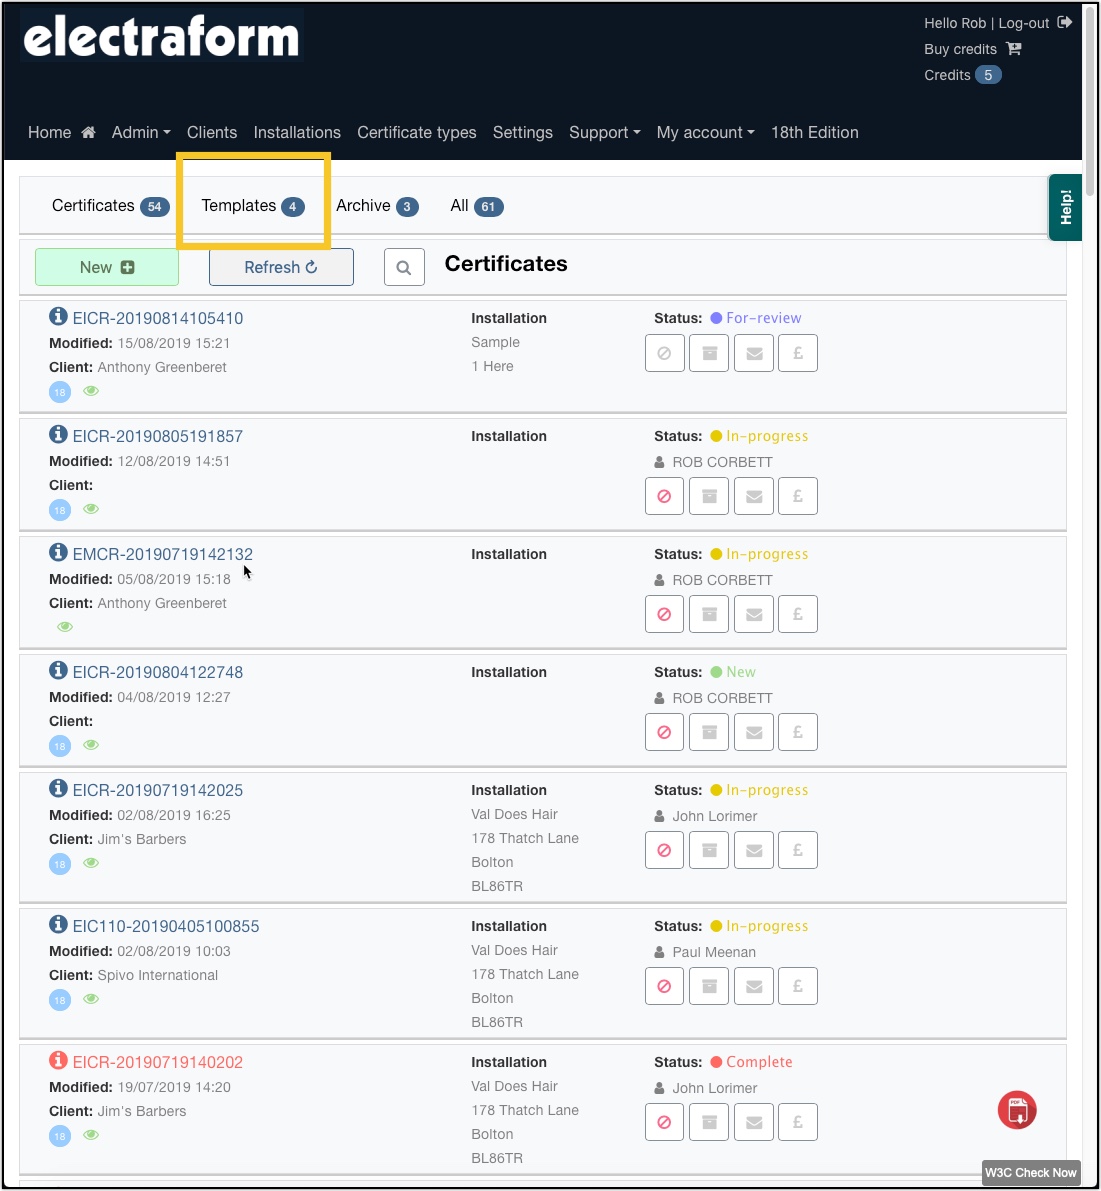Toggle the eye icon for EMCR-20190719142132
The height and width of the screenshot is (1191, 1101).
[x=65, y=627]
